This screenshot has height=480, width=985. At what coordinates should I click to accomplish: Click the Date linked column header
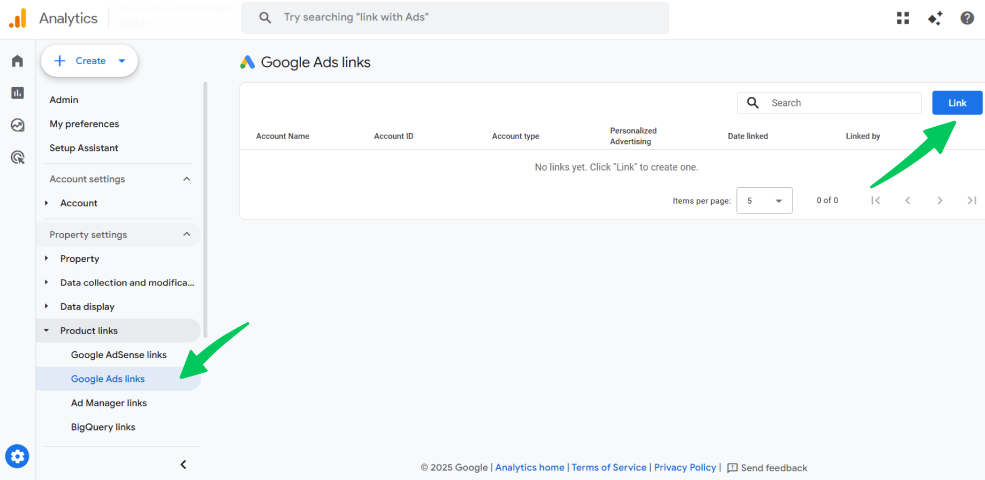pos(748,136)
